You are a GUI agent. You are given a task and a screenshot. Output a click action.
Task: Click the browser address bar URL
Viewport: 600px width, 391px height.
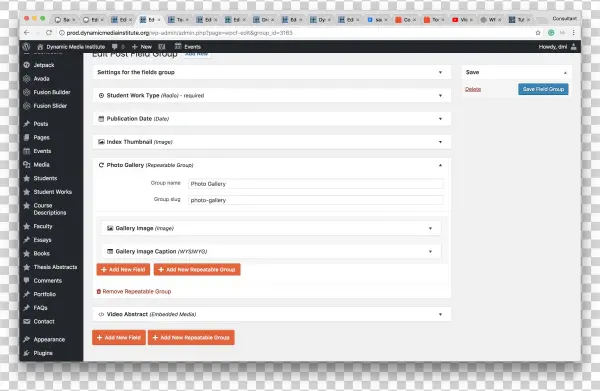pyautogui.click(x=179, y=33)
